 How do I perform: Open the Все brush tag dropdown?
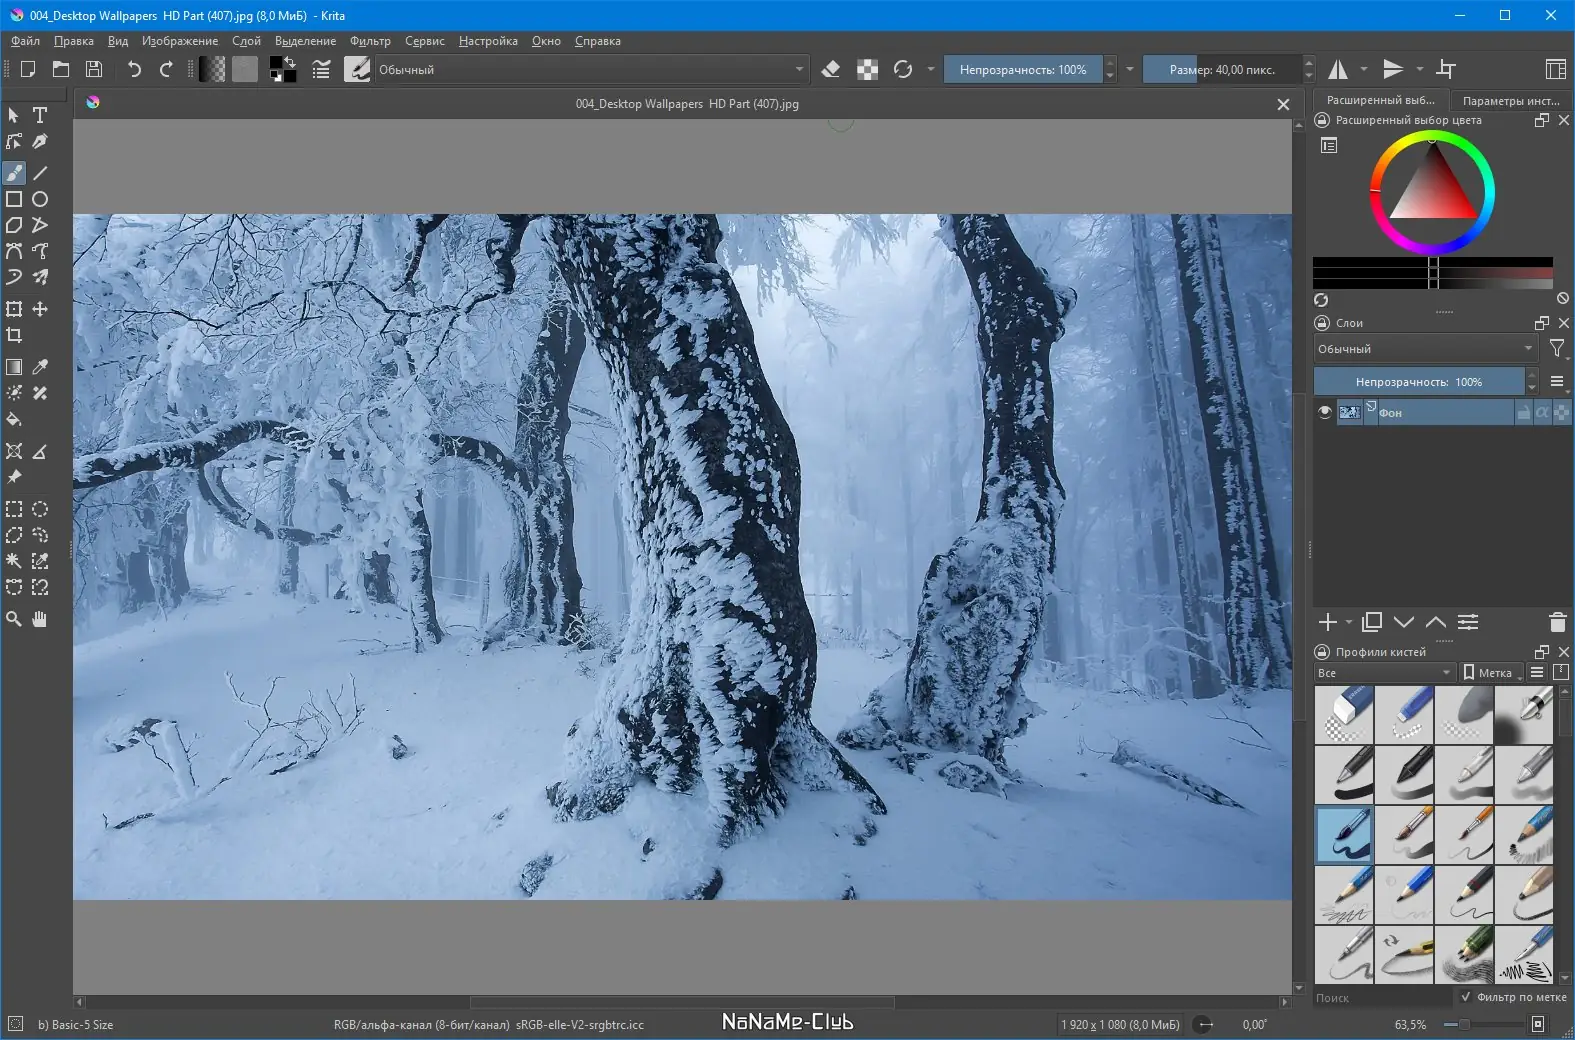tap(1384, 673)
